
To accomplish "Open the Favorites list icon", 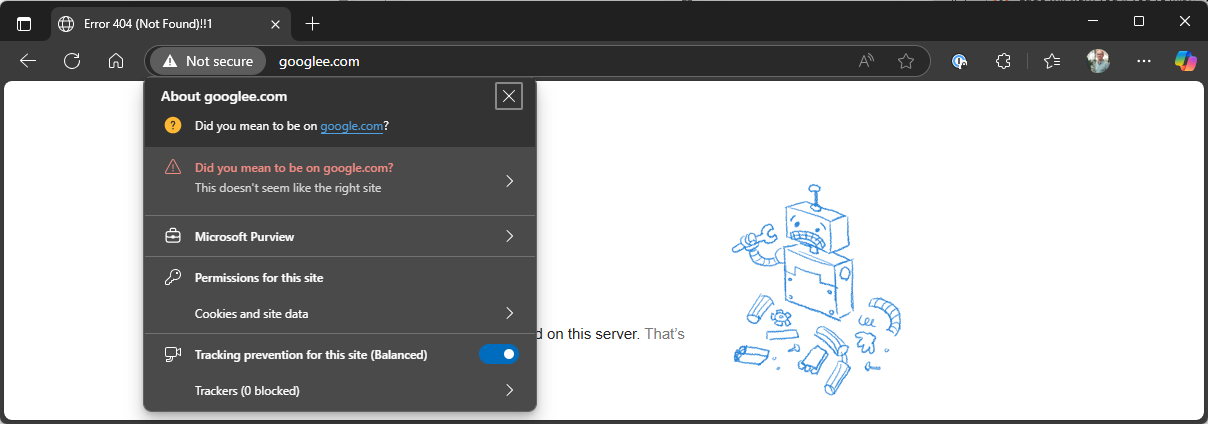I will click(1052, 61).
